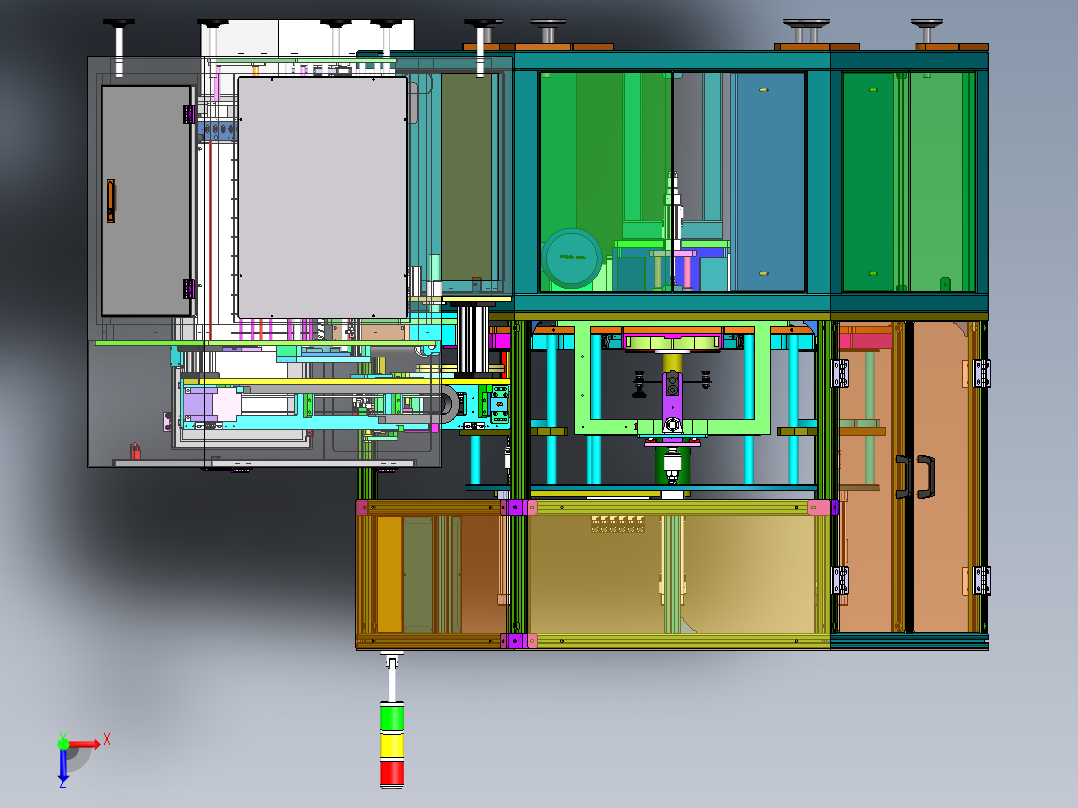This screenshot has height=808, width=1078.
Task: Click the blue Z axis arrow of the triad
Action: [x=63, y=766]
